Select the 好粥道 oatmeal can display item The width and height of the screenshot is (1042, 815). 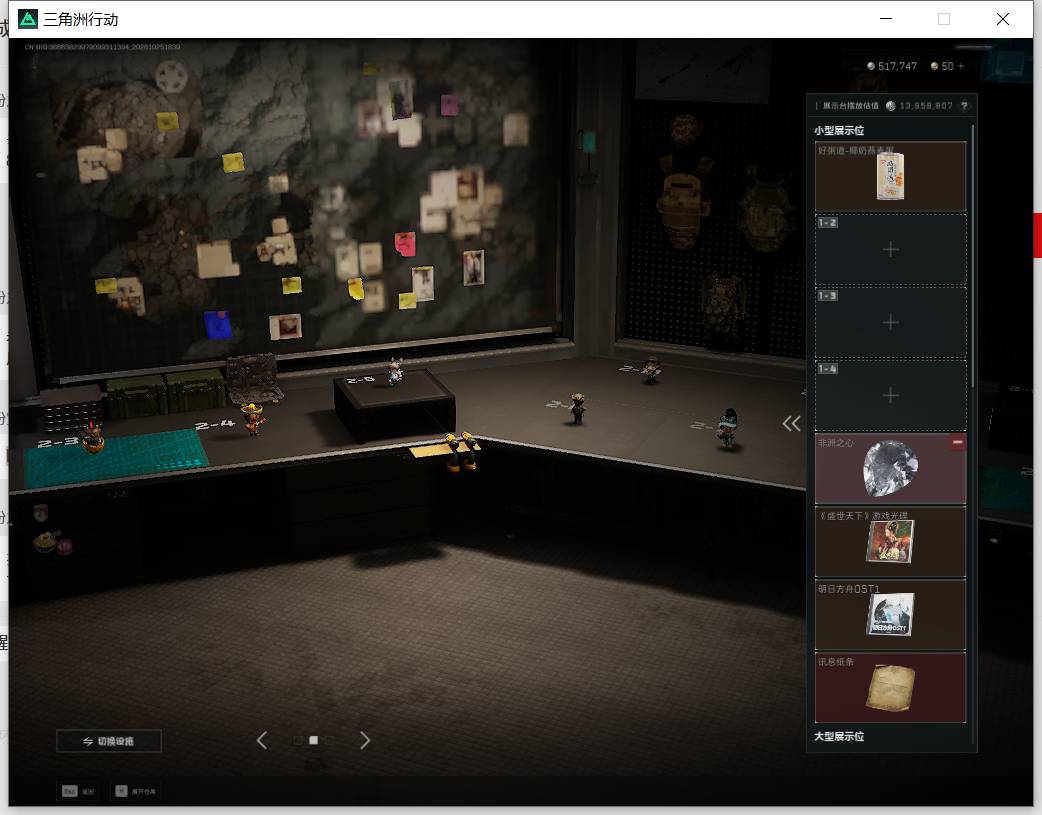tap(890, 176)
